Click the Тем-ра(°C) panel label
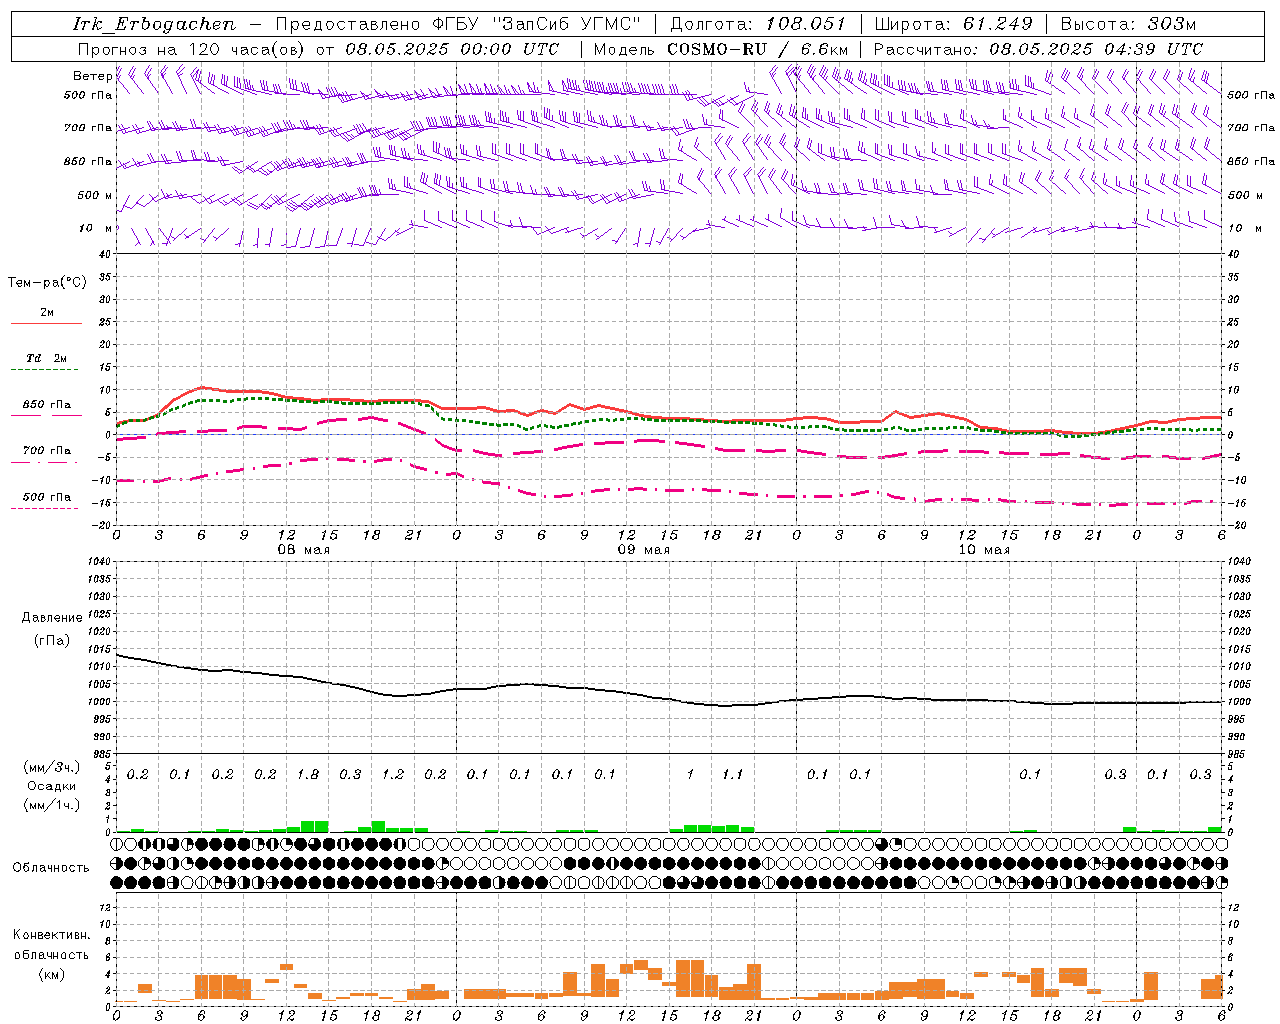This screenshot has height=1024, width=1280. 47,283
